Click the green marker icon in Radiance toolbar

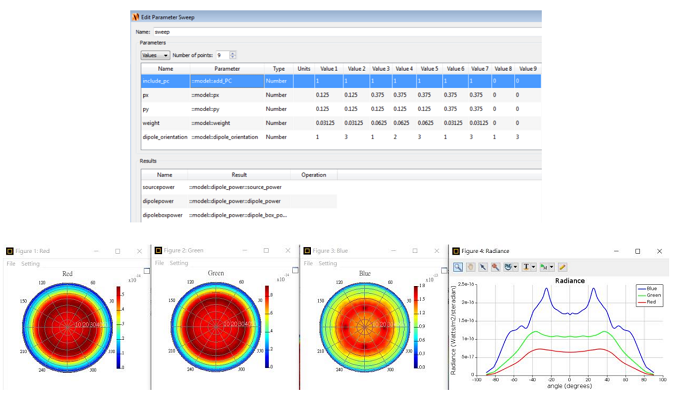(544, 267)
